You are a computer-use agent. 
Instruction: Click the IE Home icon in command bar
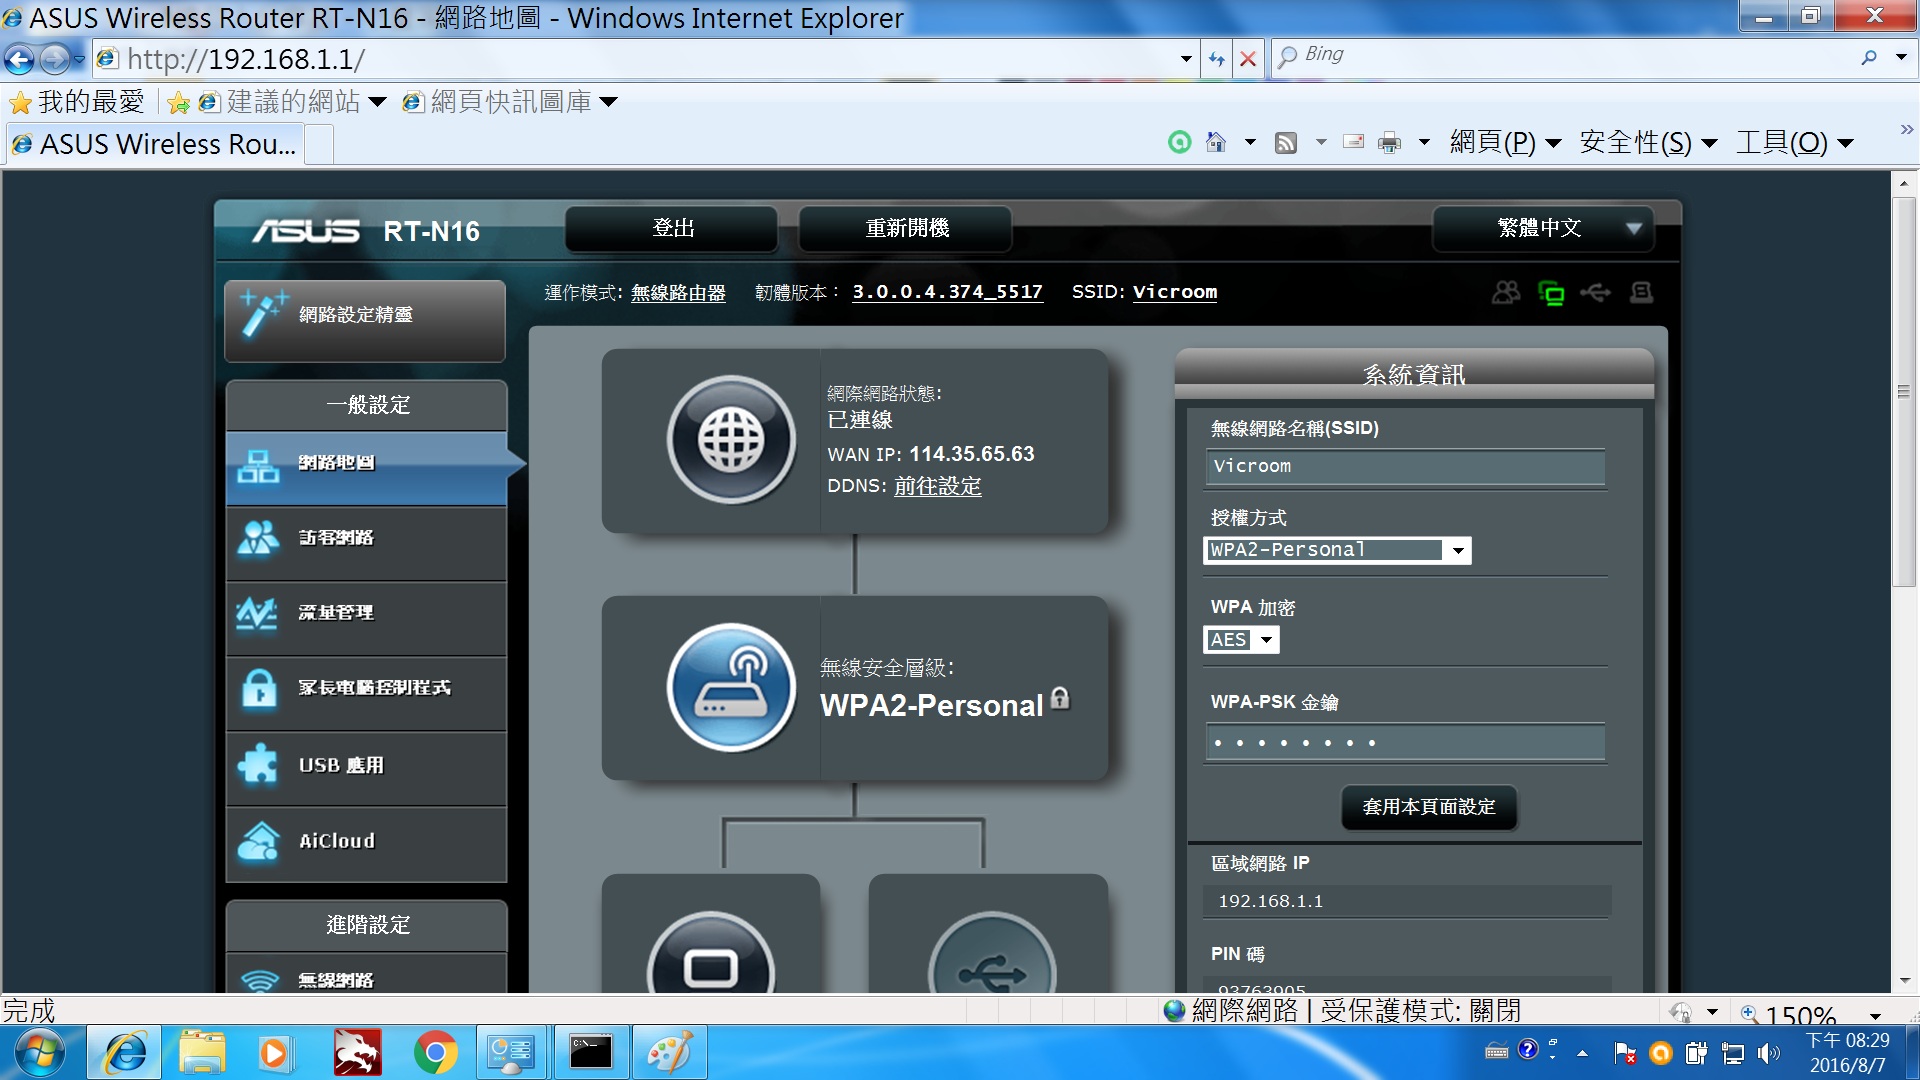[x=1216, y=143]
